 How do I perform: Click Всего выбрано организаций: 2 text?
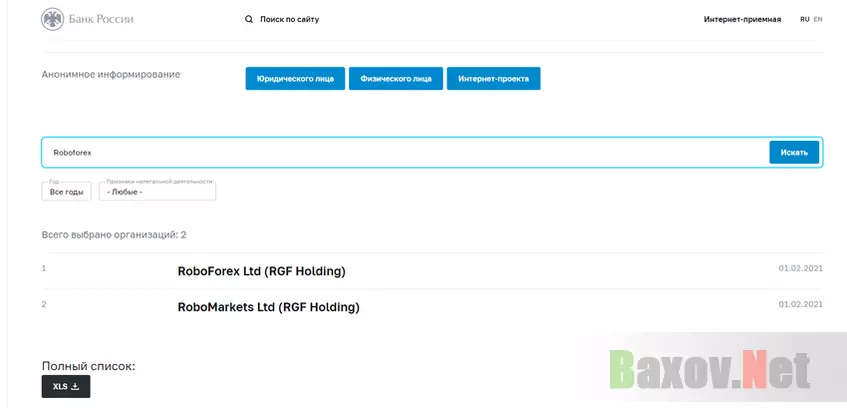point(114,235)
